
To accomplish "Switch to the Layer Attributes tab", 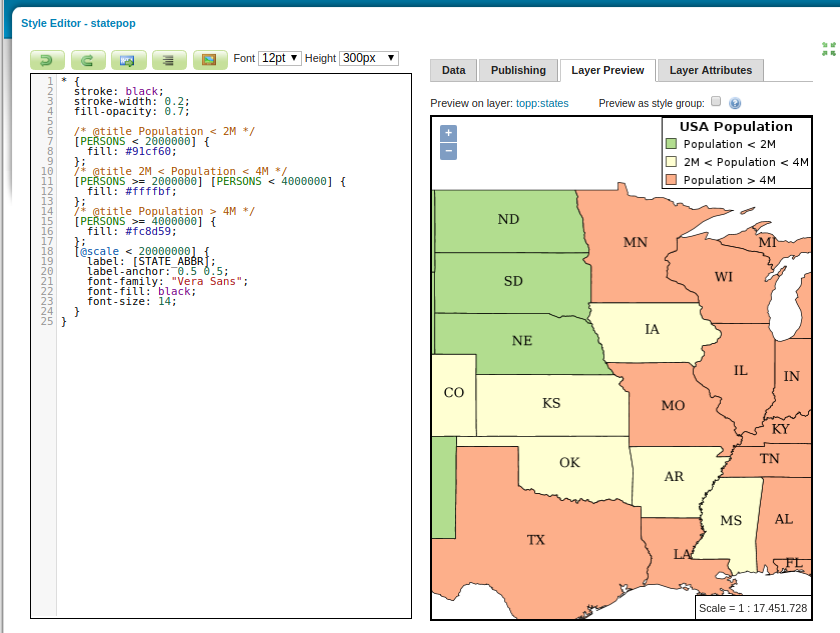I will [710, 70].
